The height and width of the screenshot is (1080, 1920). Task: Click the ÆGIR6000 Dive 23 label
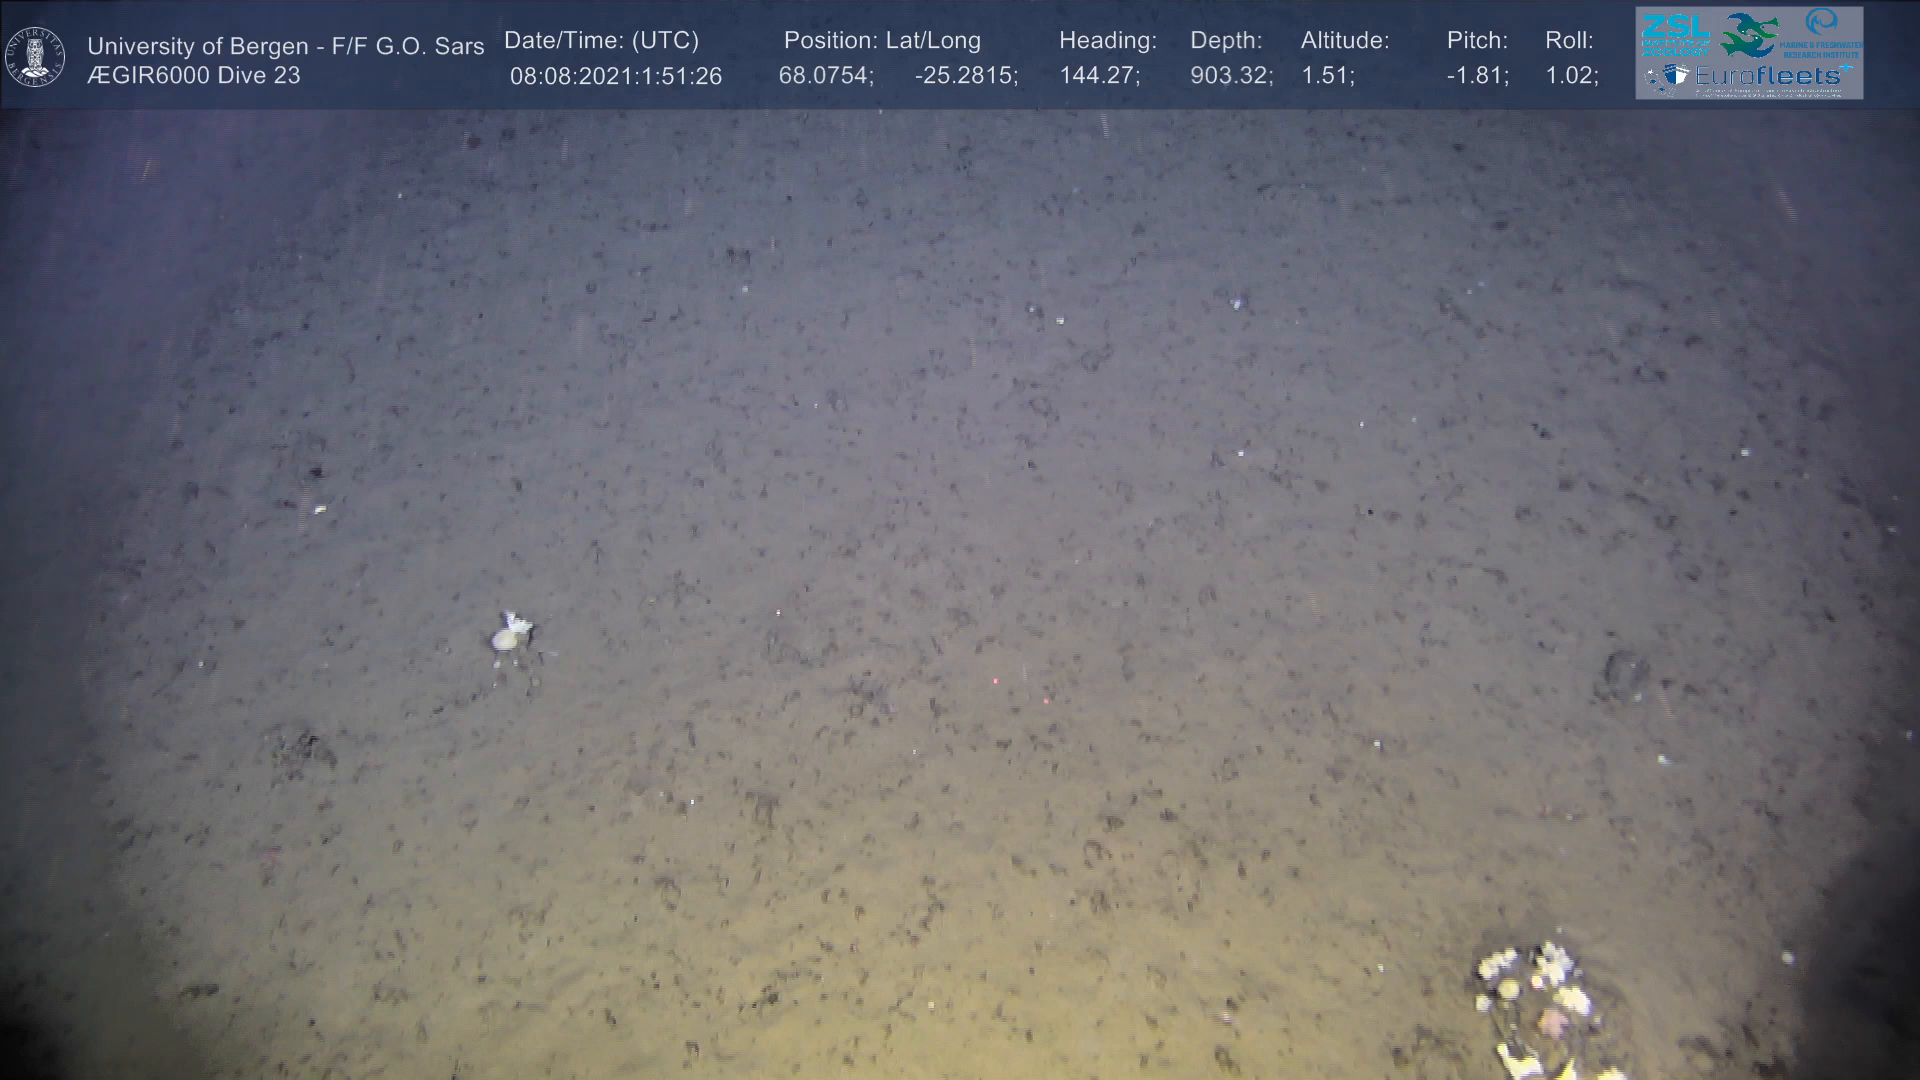(194, 76)
